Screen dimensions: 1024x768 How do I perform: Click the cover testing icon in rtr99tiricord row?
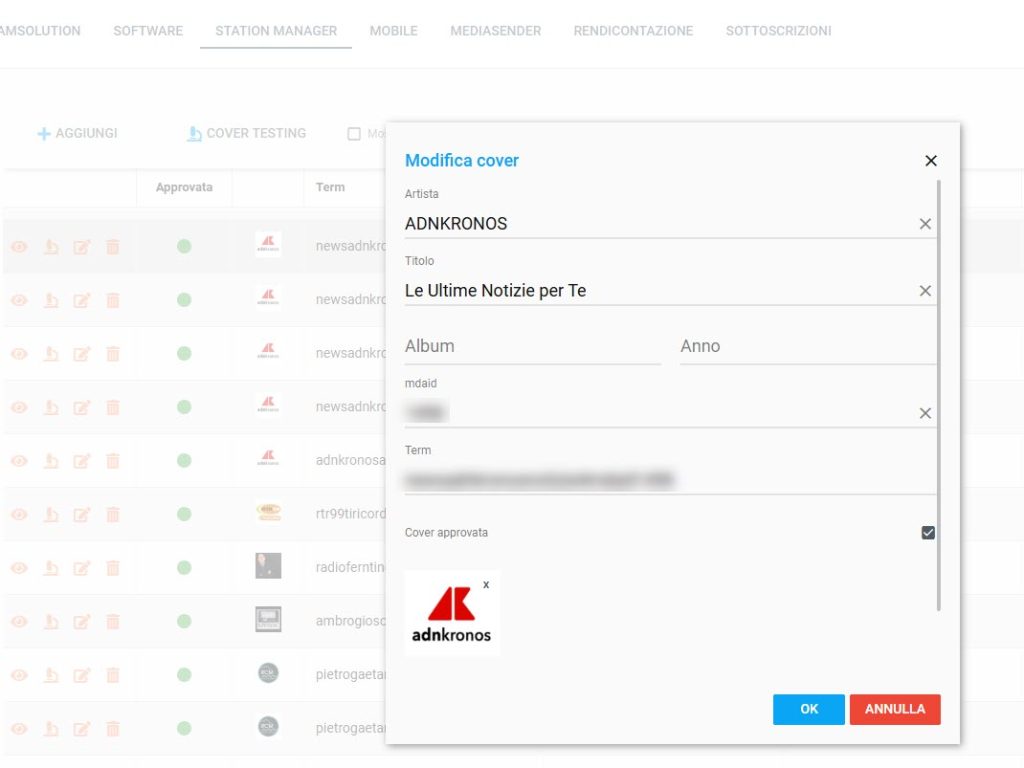point(51,515)
